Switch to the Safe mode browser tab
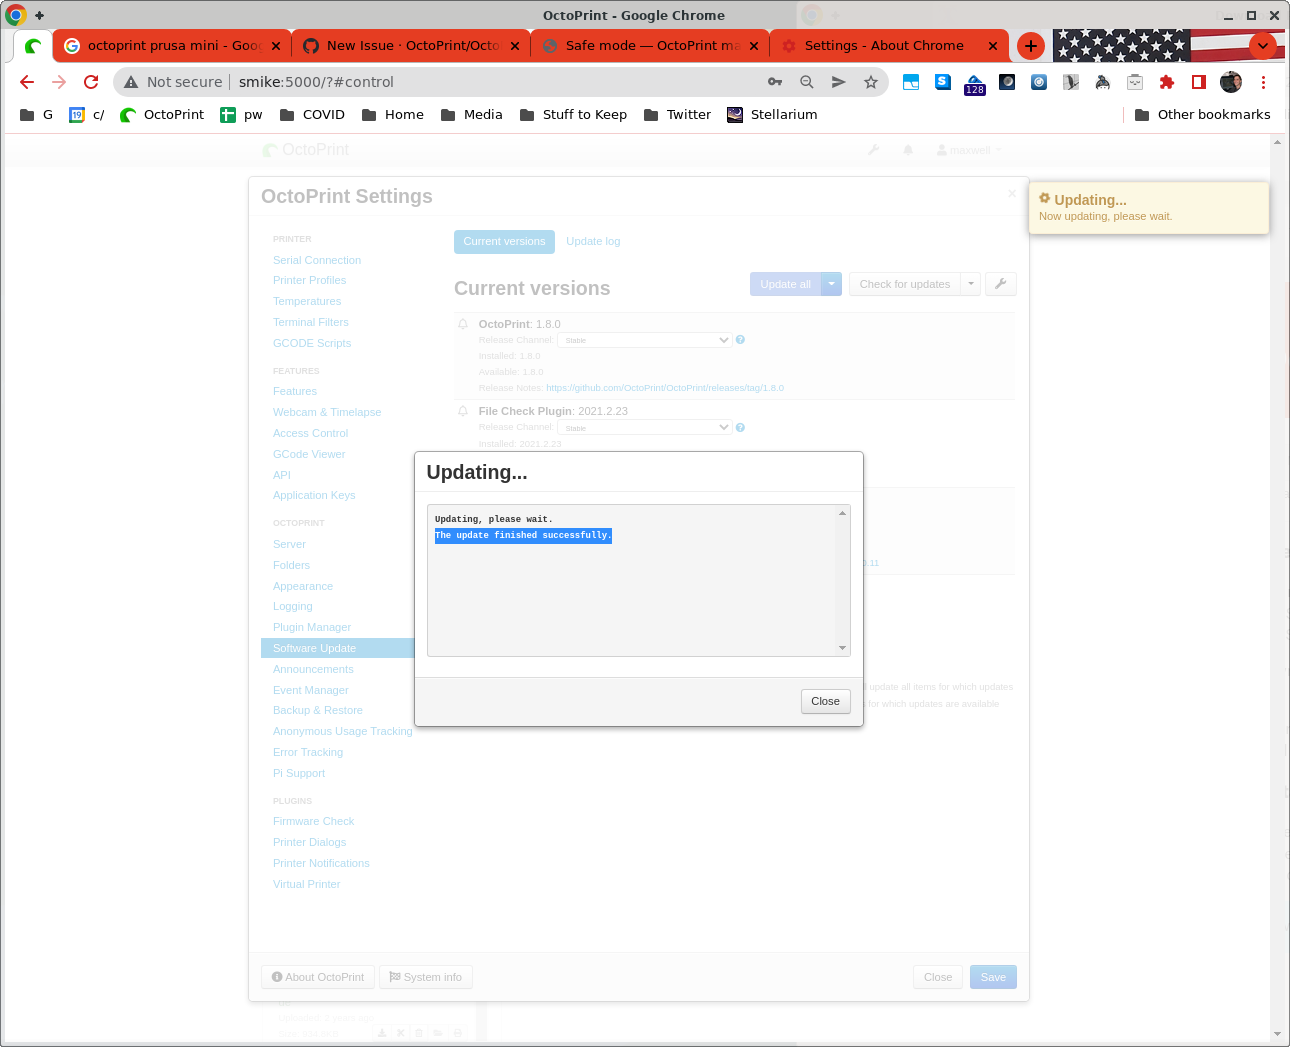Viewport: 1290px width, 1047px height. point(650,46)
